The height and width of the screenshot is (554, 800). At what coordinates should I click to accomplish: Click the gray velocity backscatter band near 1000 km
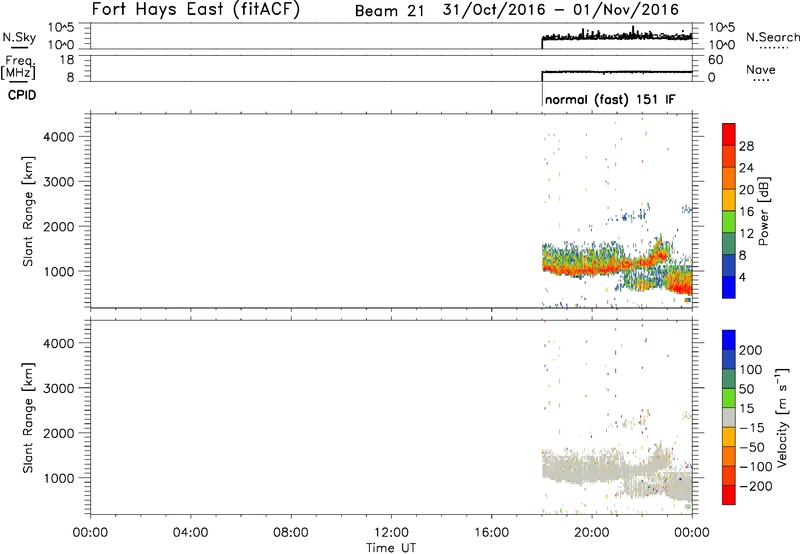(x=582, y=468)
